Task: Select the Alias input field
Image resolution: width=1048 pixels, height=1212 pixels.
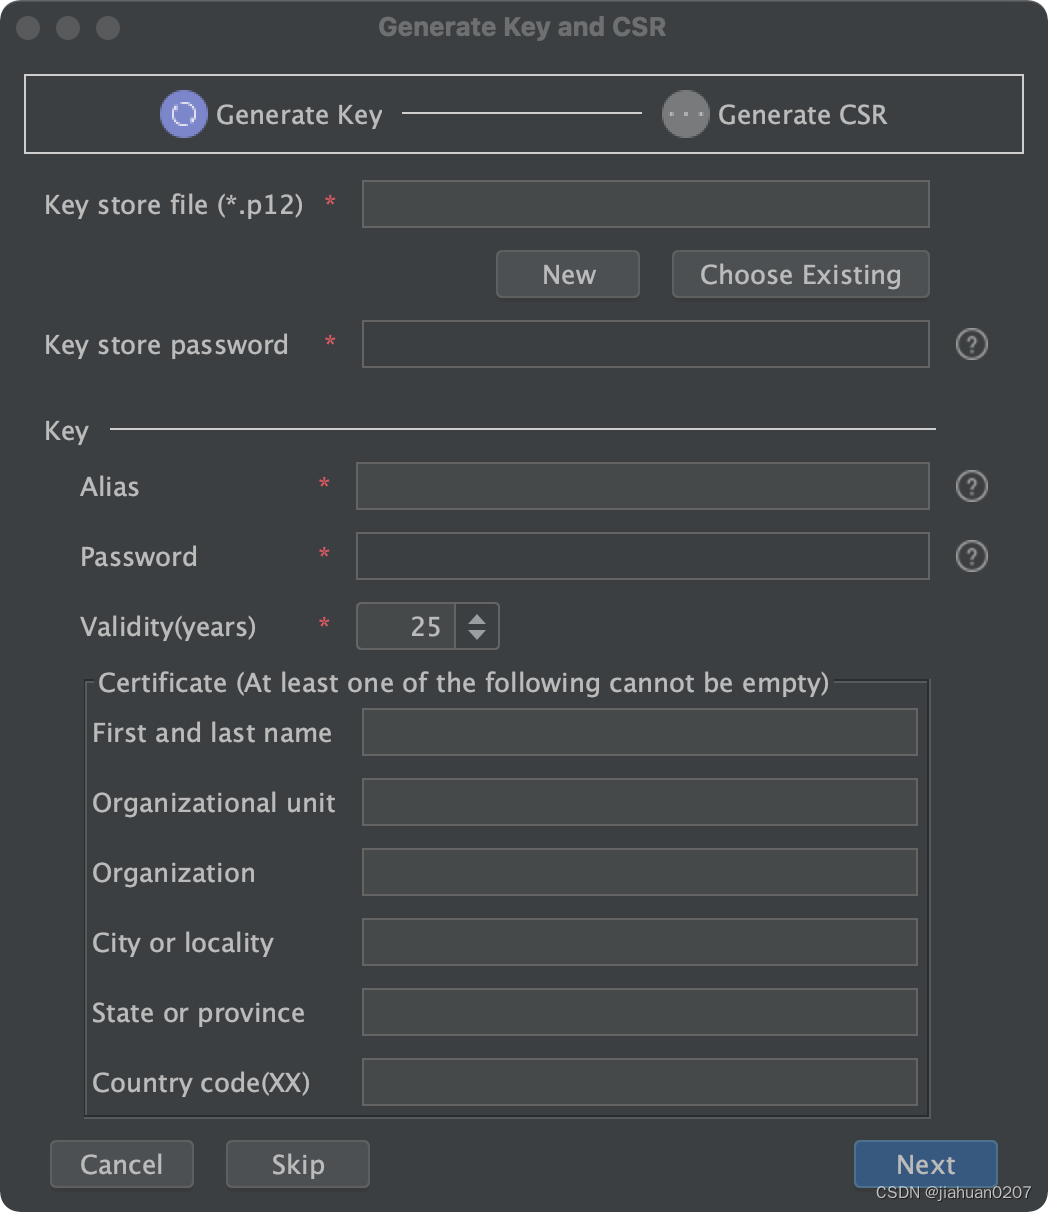Action: click(643, 486)
